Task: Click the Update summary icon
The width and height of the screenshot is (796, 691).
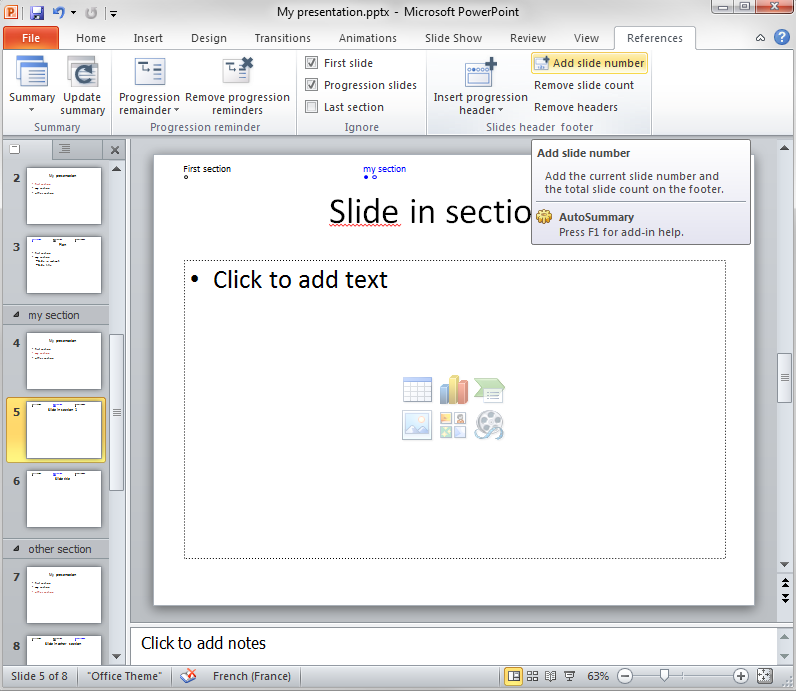Action: [x=82, y=72]
